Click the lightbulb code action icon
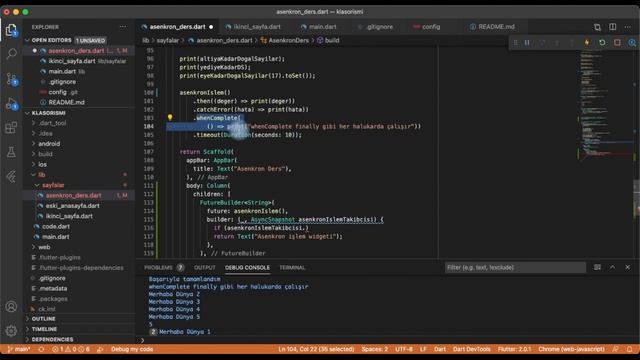 coord(170,118)
